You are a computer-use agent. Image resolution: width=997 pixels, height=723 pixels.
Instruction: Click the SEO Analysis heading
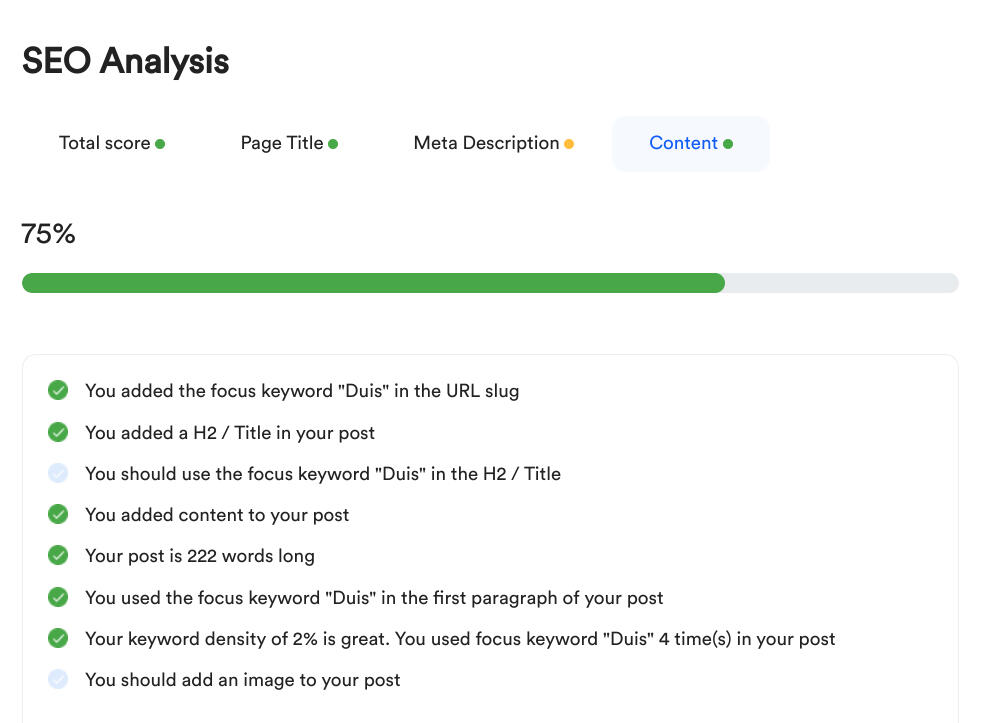125,61
